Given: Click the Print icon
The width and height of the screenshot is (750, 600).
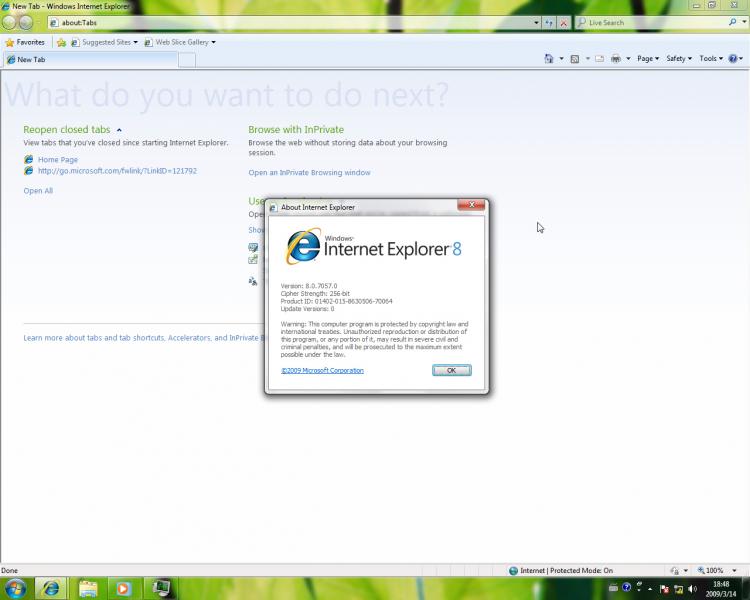Looking at the screenshot, I should 616,58.
